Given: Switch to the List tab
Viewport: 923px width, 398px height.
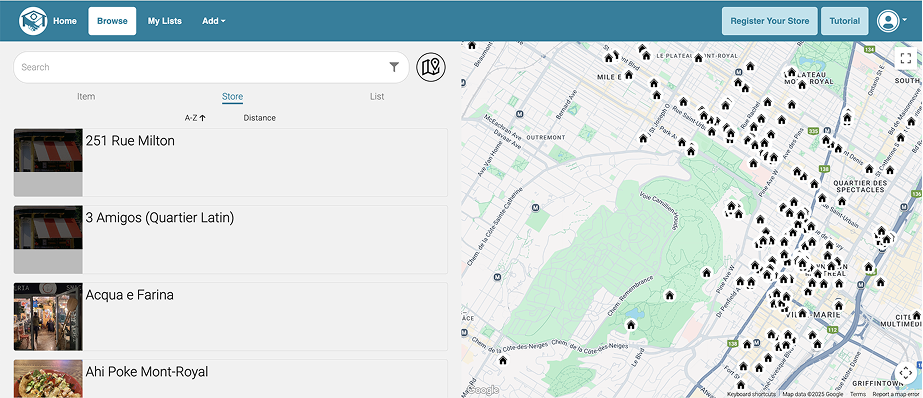Looking at the screenshot, I should tap(377, 97).
